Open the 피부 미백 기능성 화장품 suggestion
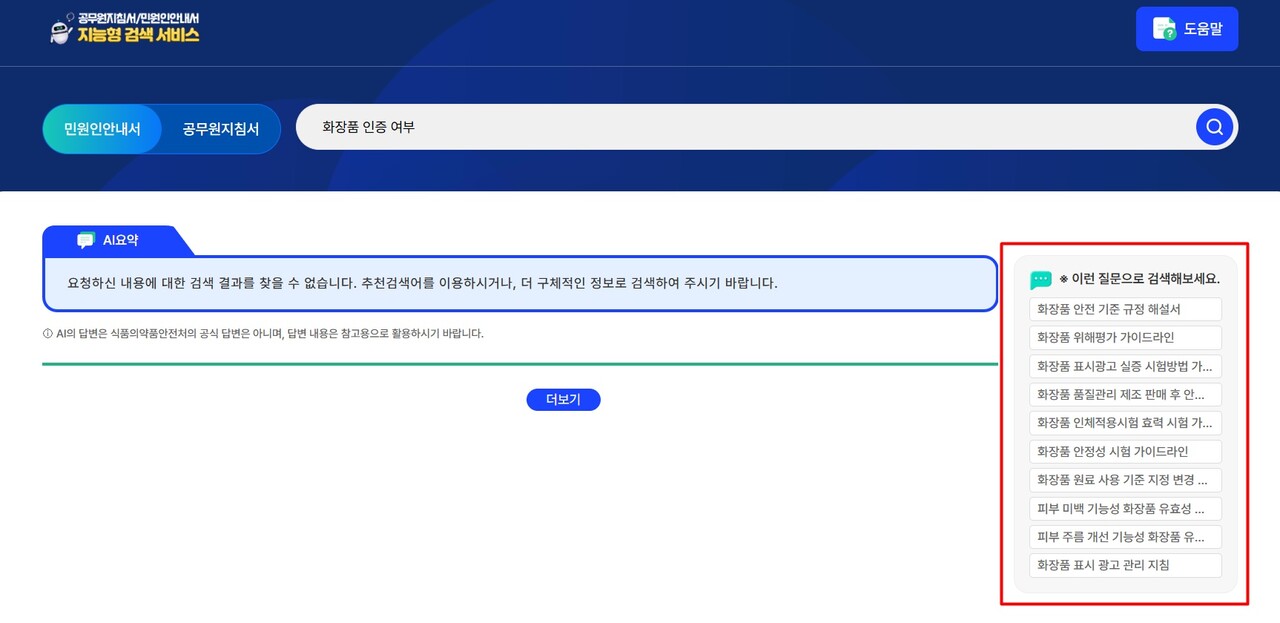This screenshot has width=1280, height=623. [1124, 508]
